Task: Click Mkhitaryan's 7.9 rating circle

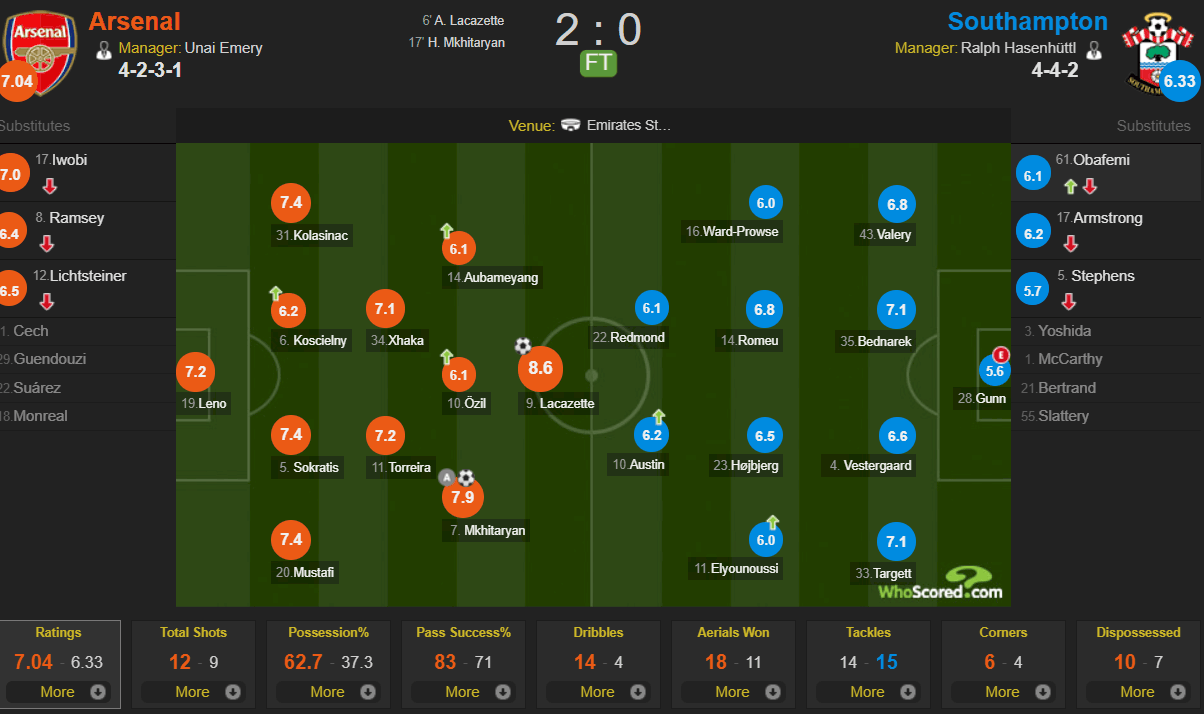Action: point(463,498)
